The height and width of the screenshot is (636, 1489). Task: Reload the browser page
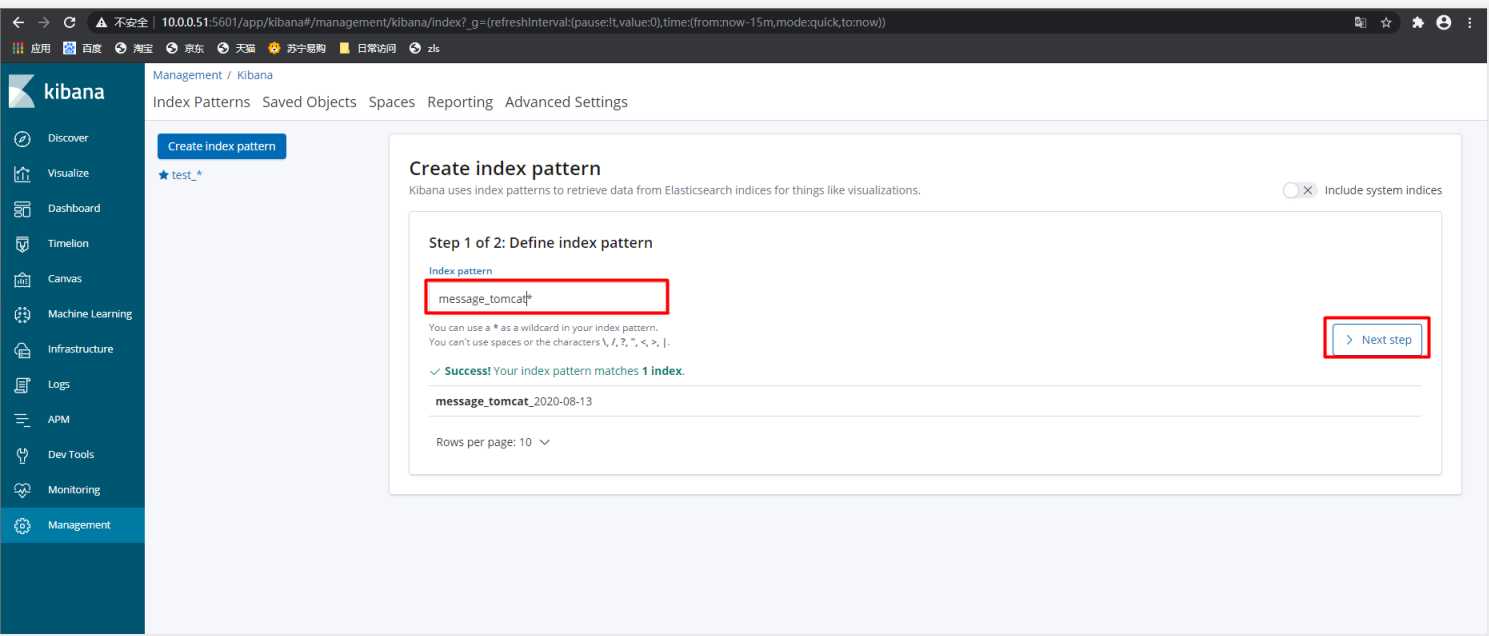[x=69, y=22]
